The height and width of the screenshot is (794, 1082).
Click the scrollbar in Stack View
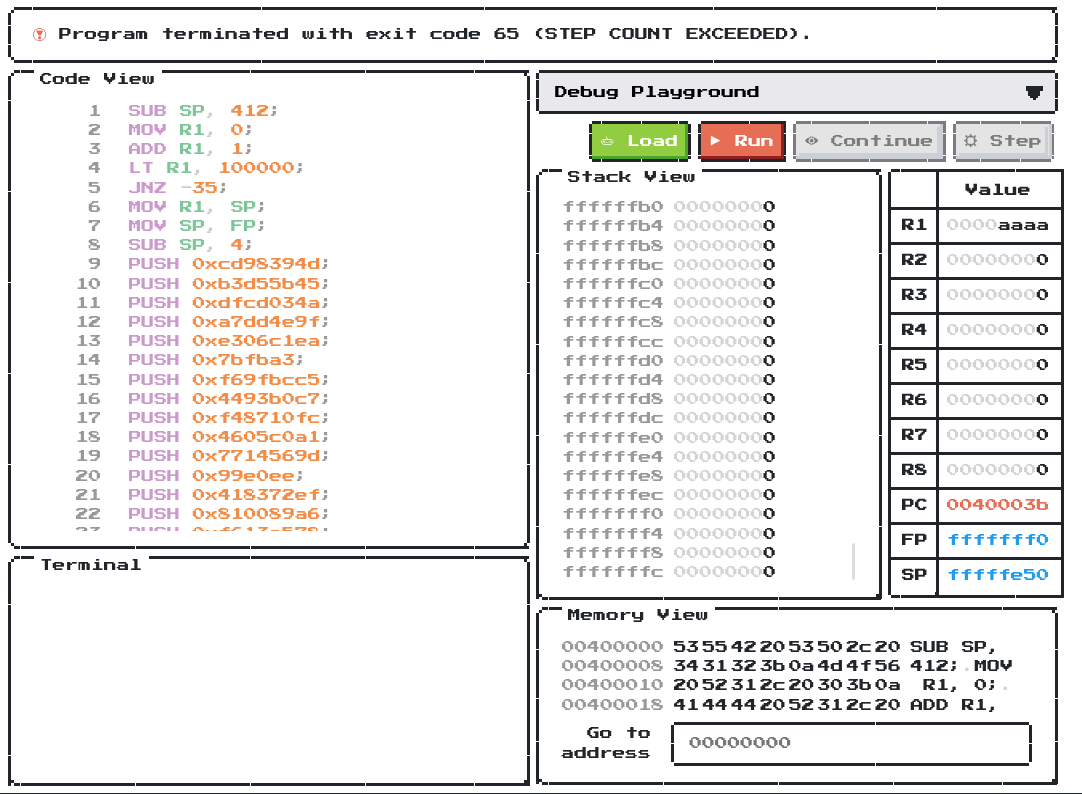(x=854, y=562)
